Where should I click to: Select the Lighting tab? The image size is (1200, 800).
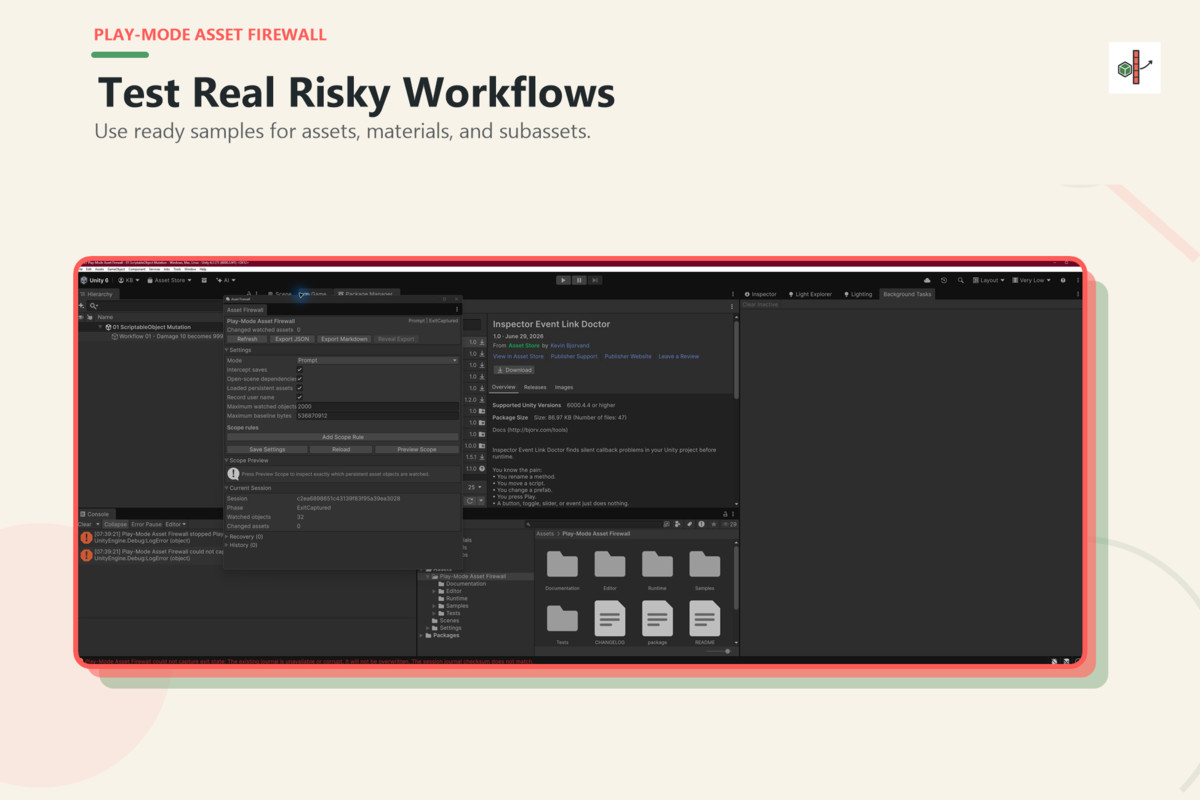pos(858,294)
